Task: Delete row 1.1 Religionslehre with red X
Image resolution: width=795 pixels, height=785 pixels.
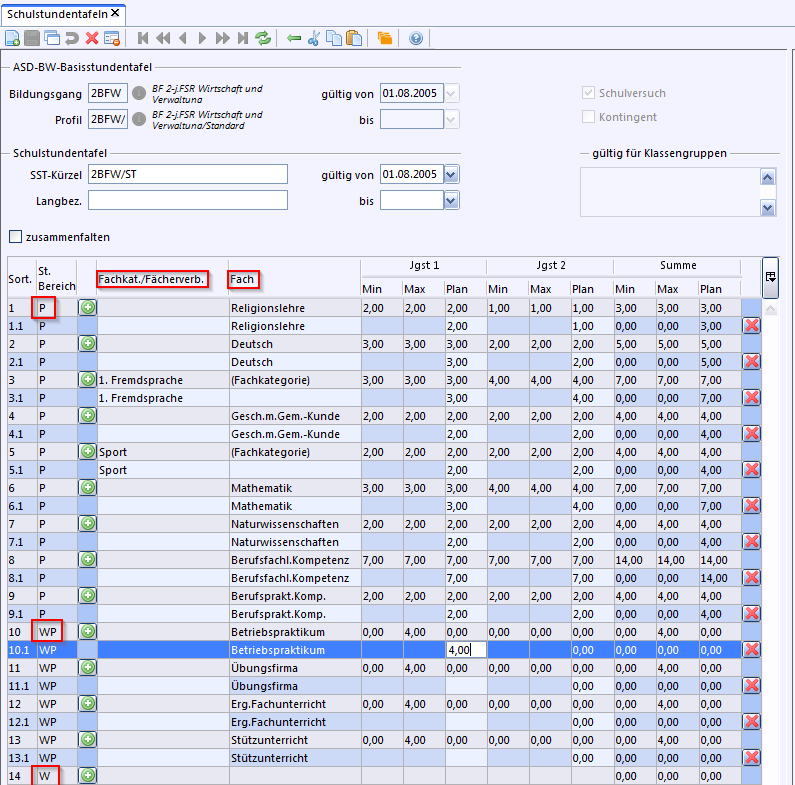Action: click(751, 326)
